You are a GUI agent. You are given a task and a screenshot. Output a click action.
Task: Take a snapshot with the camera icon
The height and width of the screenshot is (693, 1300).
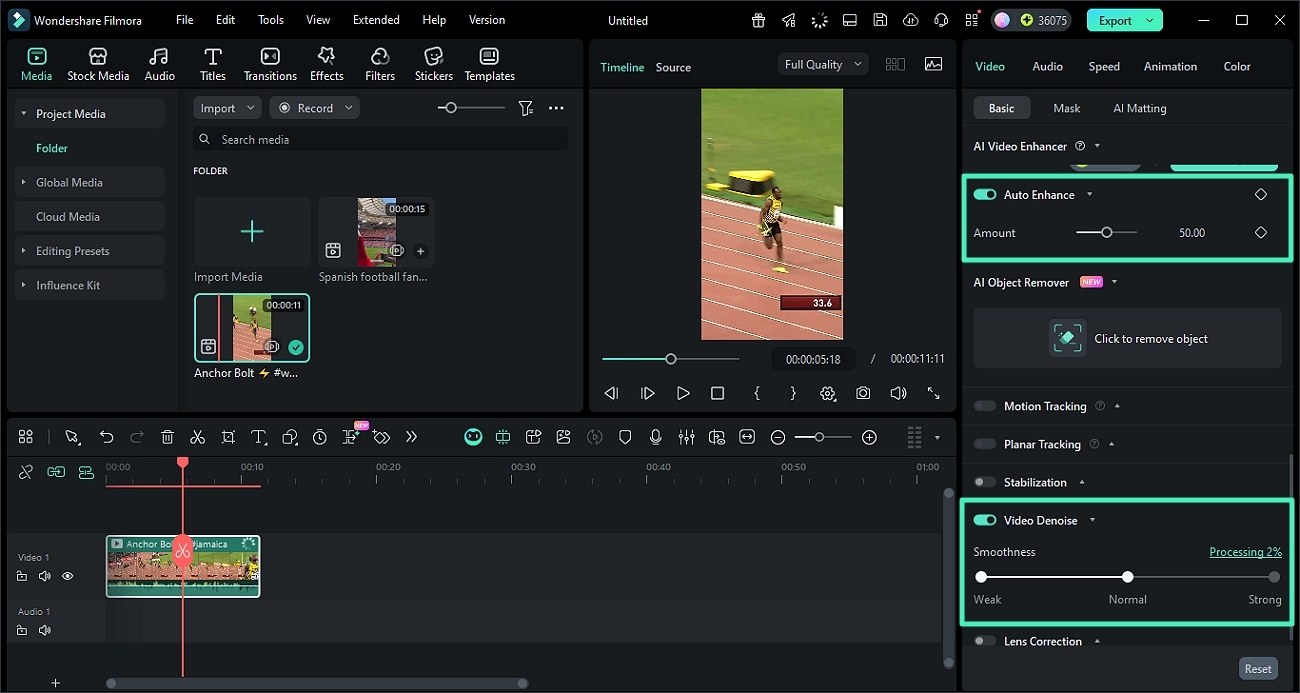pos(862,394)
